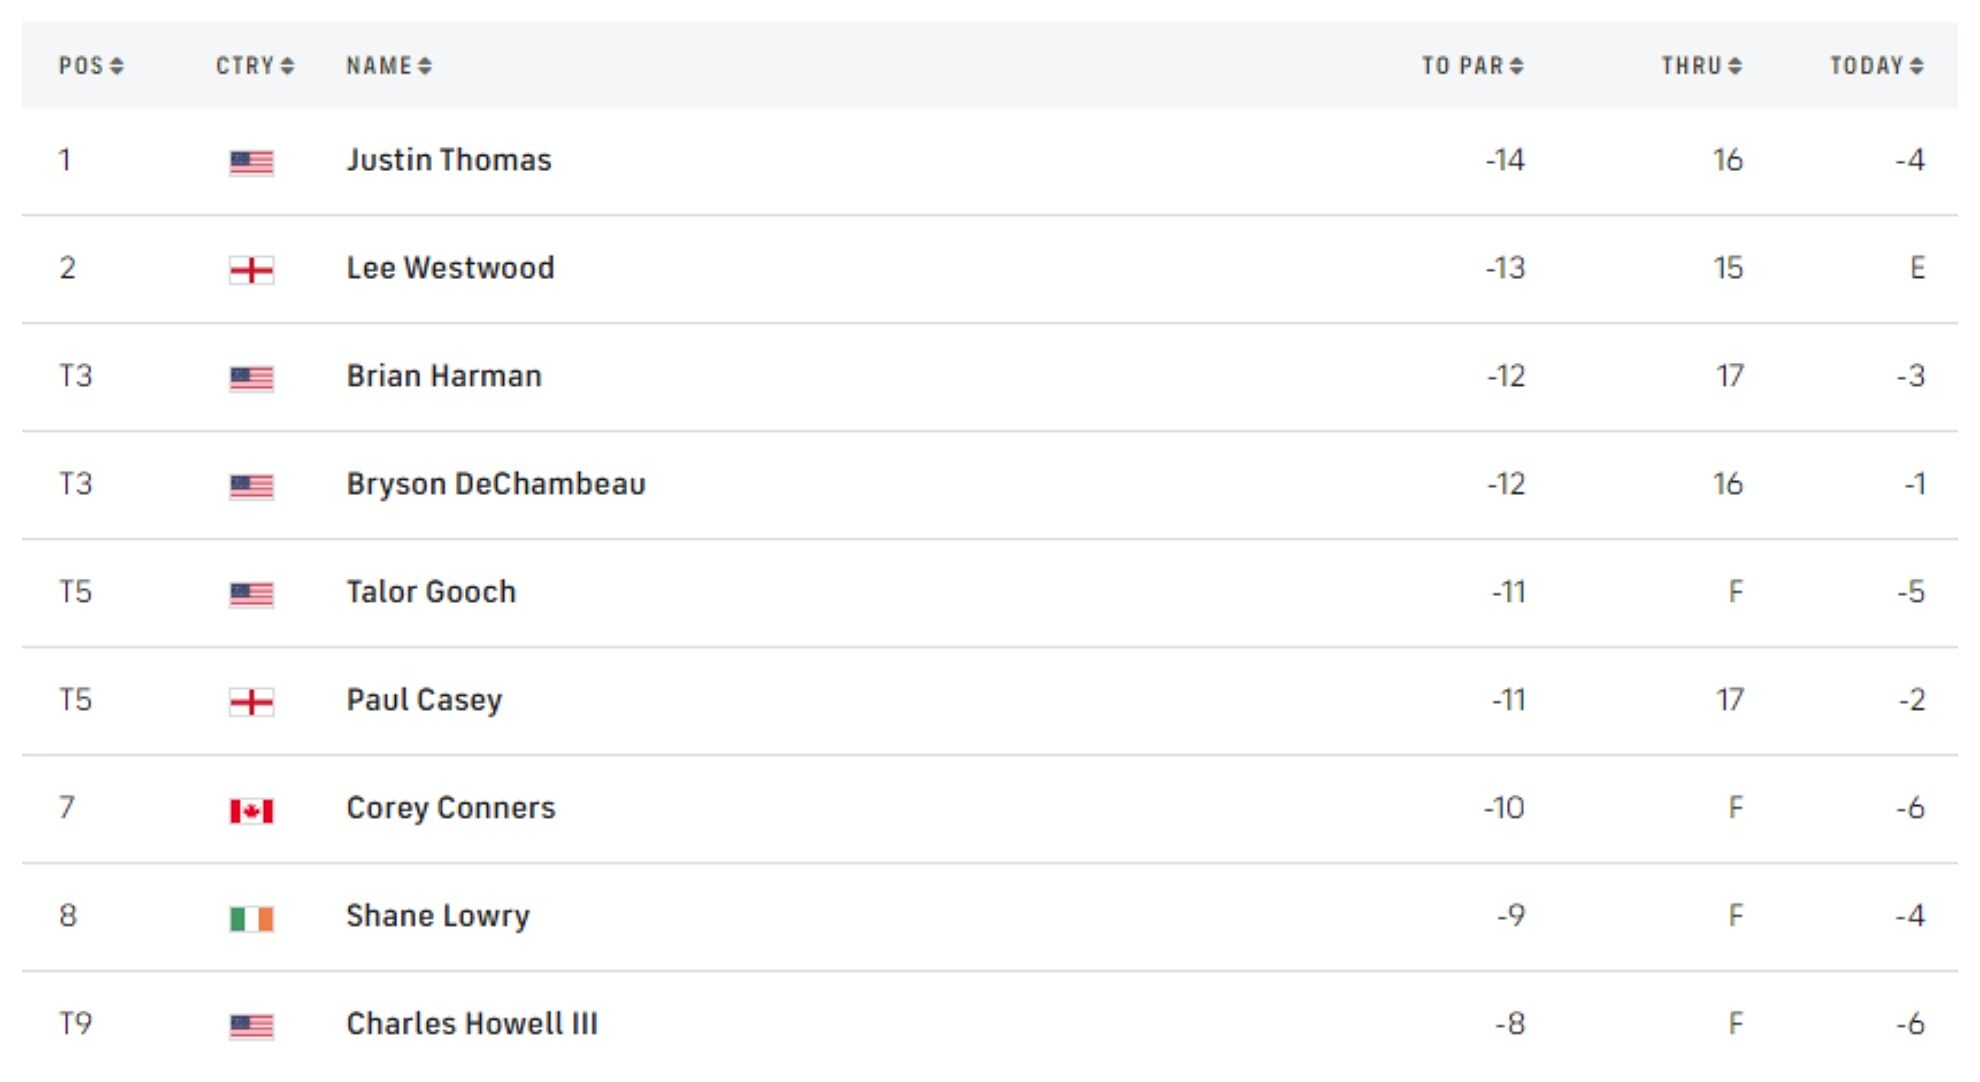The image size is (1980, 1082).
Task: Sort by TO PAR column
Action: coord(1472,66)
